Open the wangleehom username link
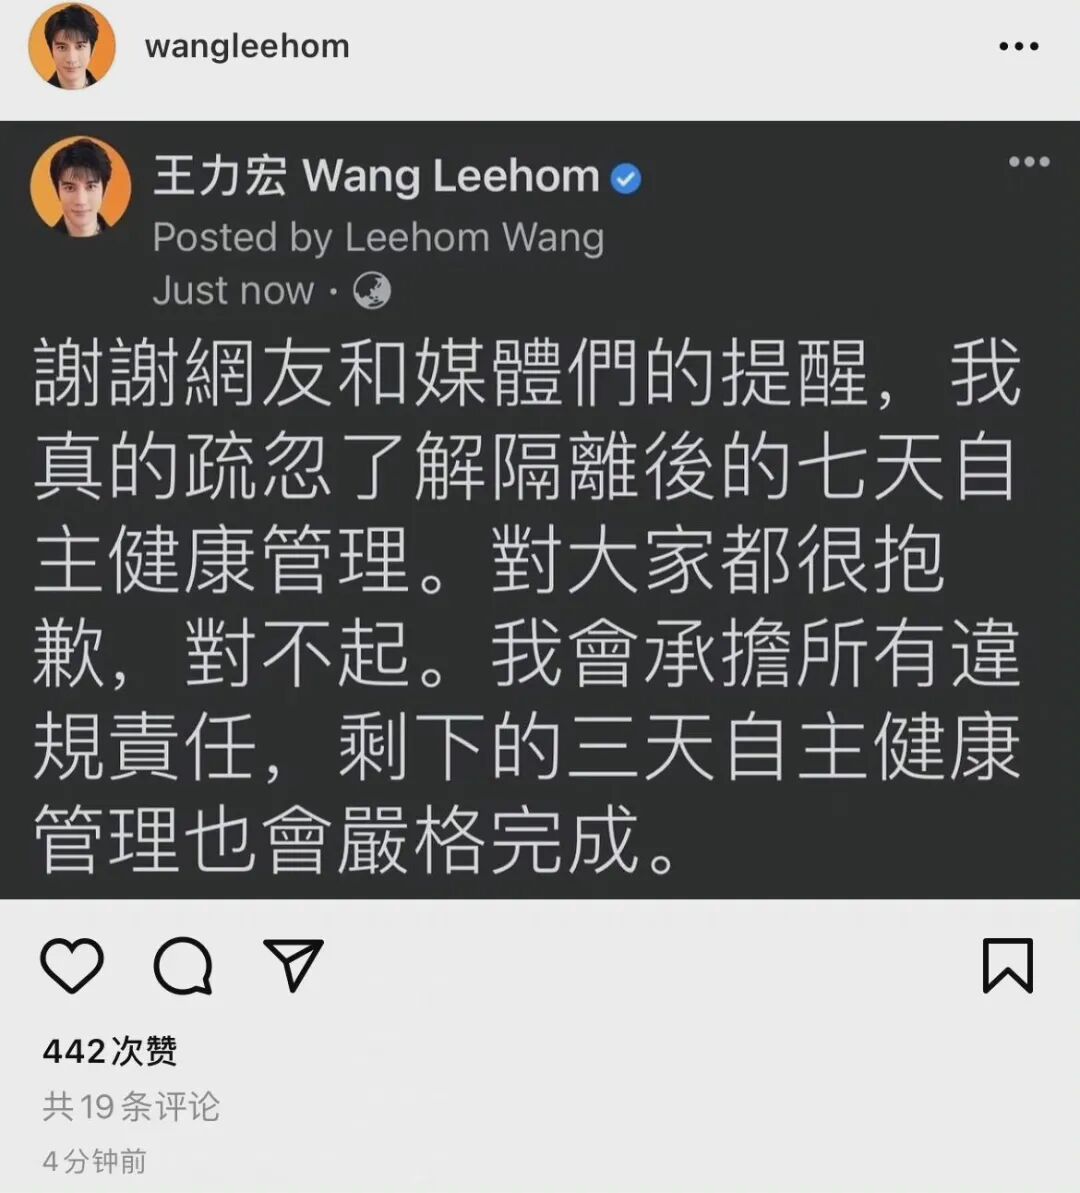This screenshot has height=1193, width=1080. point(247,46)
